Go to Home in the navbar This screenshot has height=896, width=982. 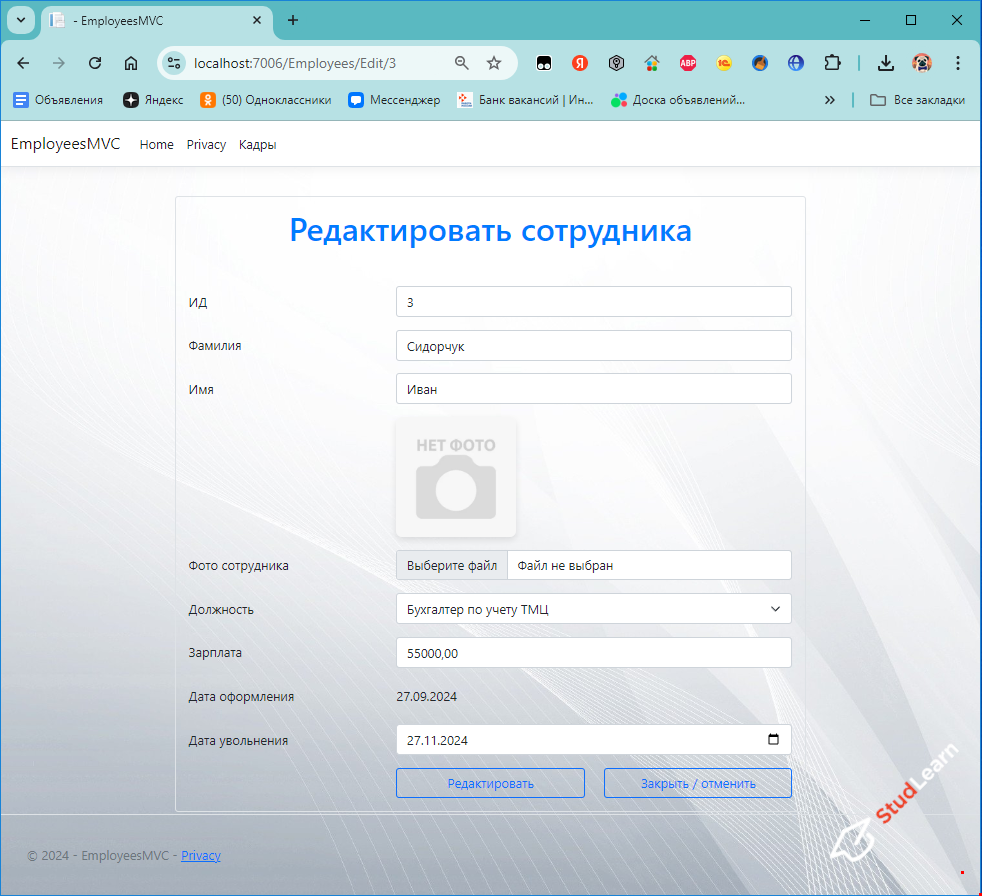coord(157,145)
